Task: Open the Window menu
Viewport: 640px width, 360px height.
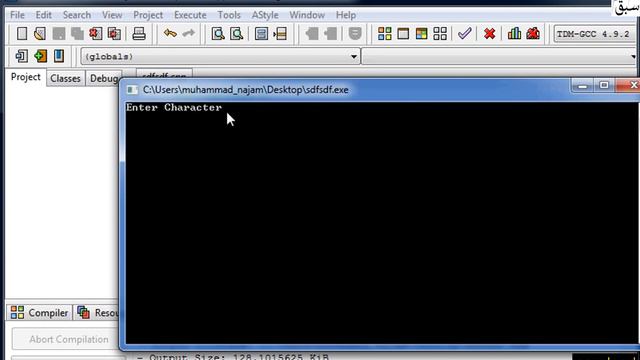Action: tap(307, 15)
